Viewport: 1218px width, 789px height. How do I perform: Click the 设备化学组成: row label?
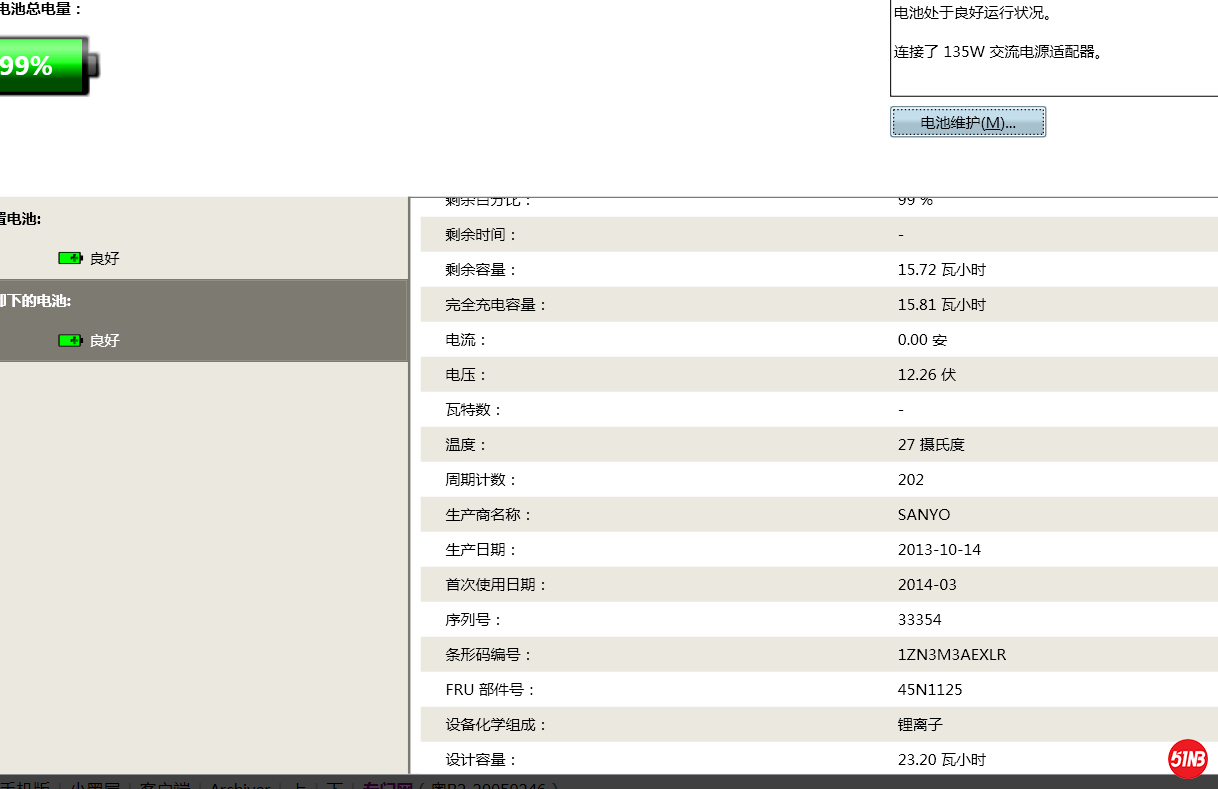click(497, 725)
